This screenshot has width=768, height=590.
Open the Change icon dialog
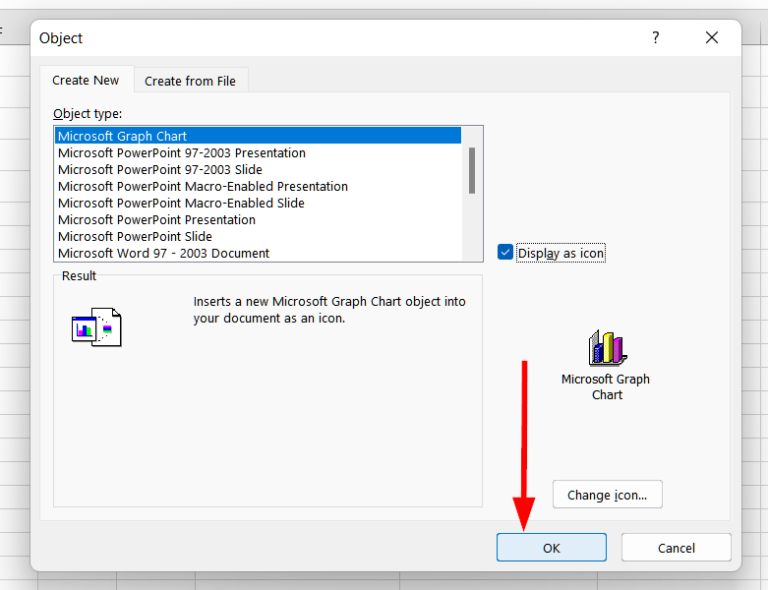click(x=607, y=495)
